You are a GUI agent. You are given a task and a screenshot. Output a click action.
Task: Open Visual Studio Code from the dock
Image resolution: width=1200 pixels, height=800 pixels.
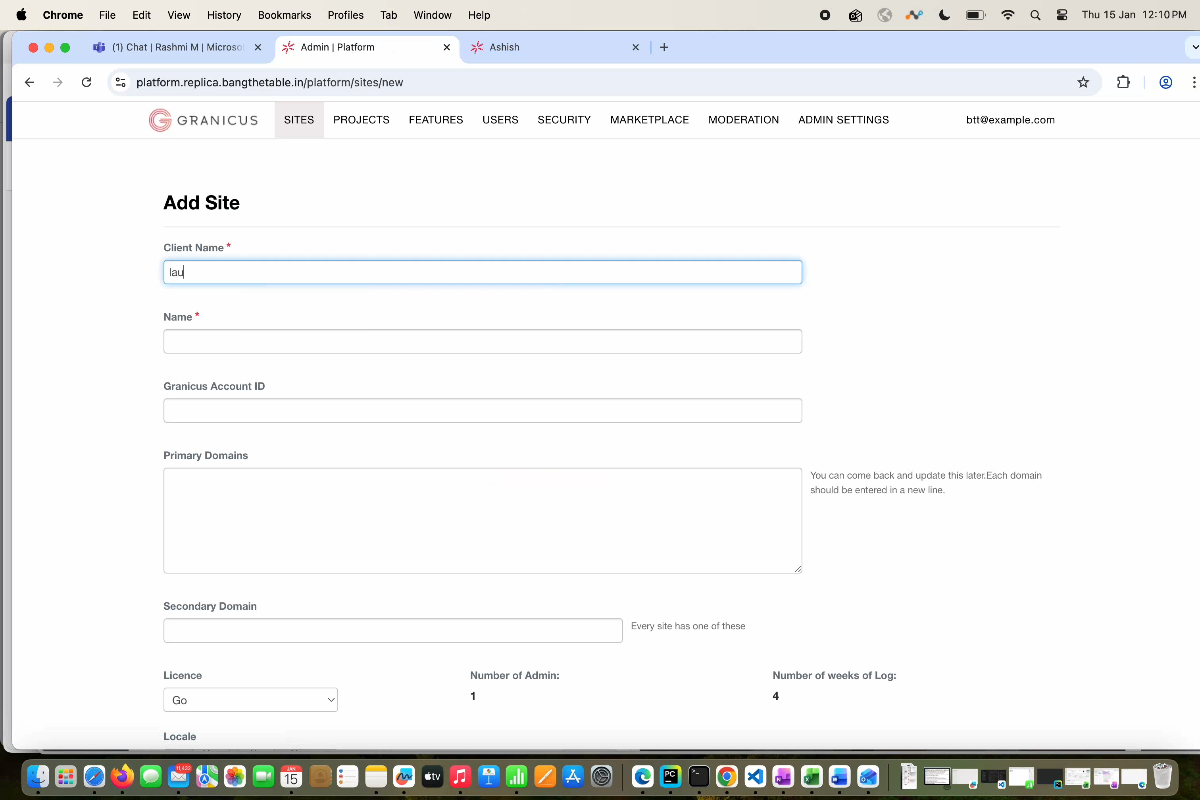pos(755,776)
